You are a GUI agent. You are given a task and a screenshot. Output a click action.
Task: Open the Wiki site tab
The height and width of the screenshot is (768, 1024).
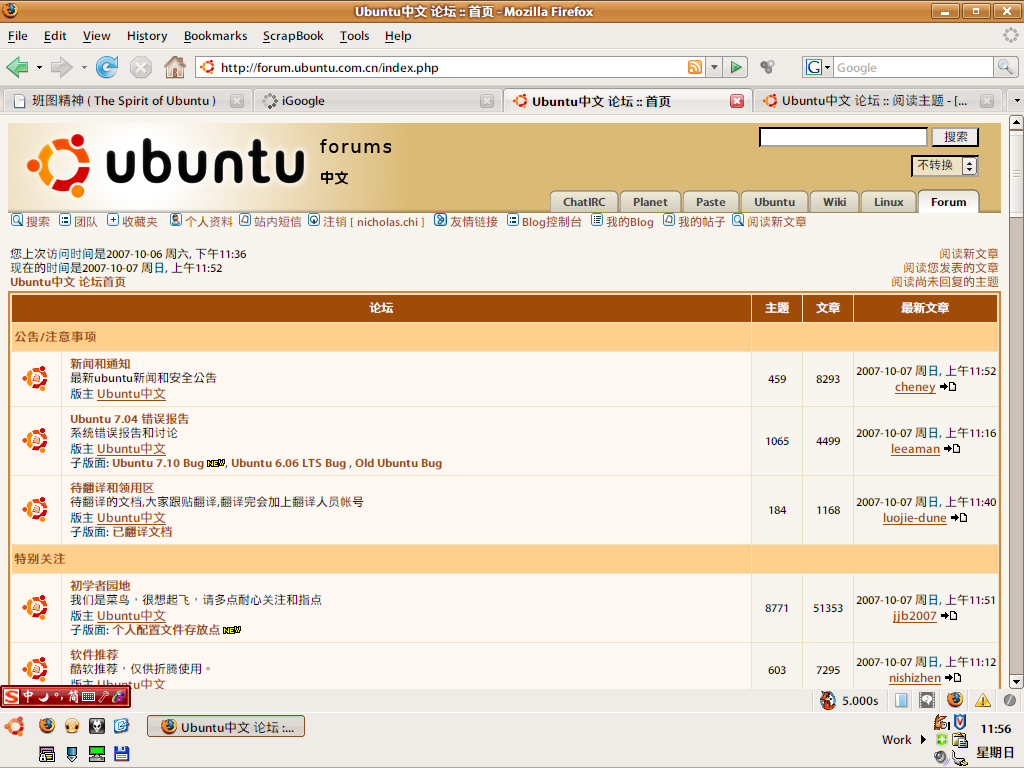(834, 202)
